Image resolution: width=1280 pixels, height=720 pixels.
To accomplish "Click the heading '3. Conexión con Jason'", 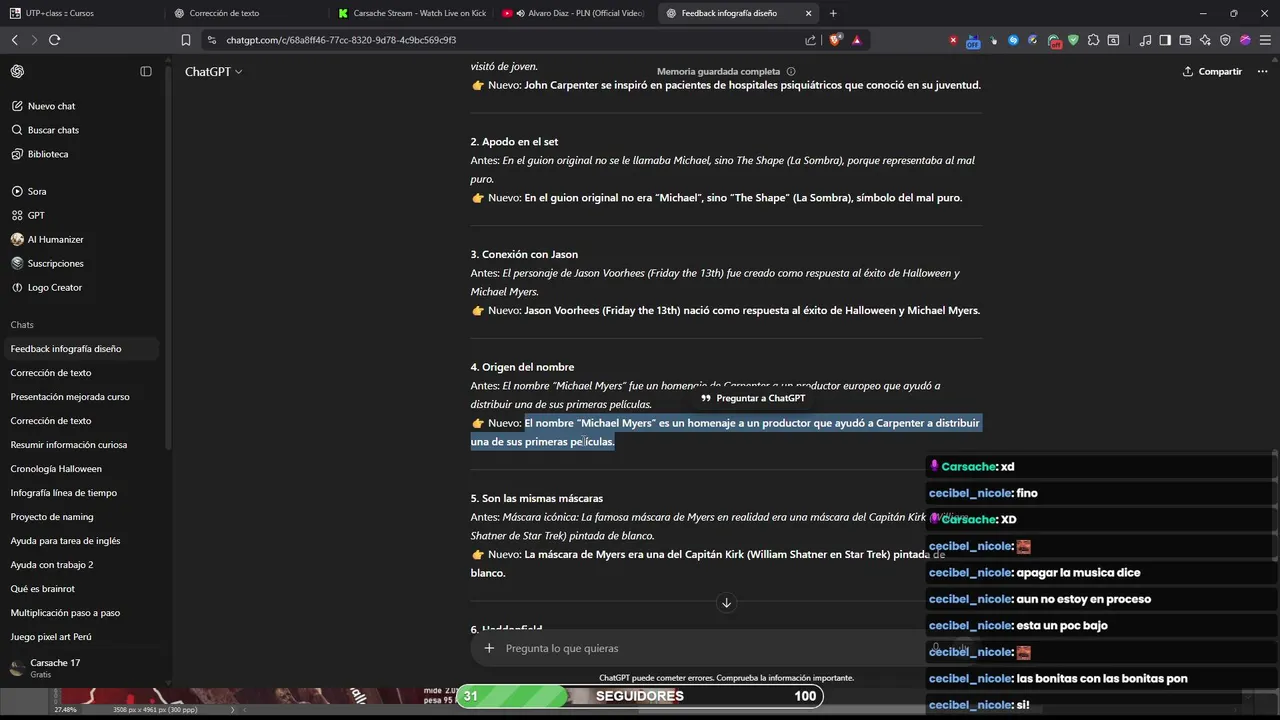I will [524, 254].
